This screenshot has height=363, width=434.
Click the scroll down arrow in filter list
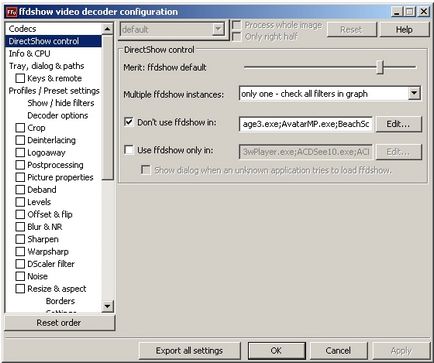107,306
